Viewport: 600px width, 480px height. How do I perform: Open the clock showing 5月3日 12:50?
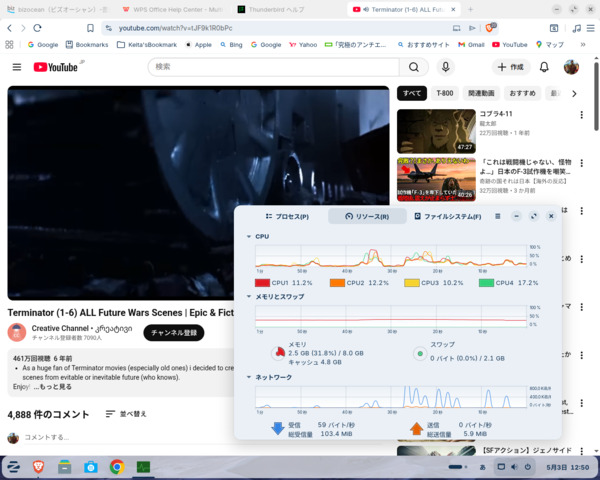[568, 467]
